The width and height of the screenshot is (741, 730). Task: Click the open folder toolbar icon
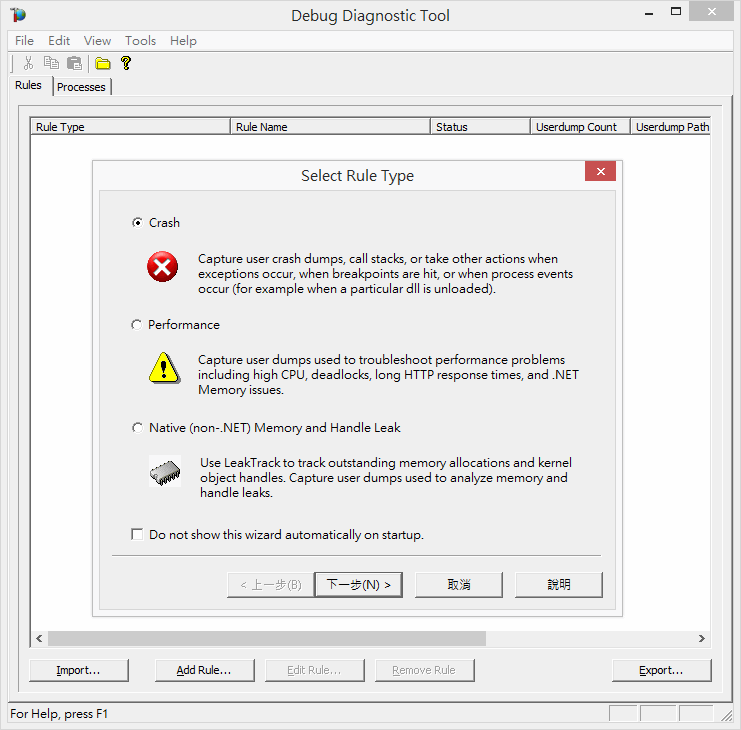[102, 63]
